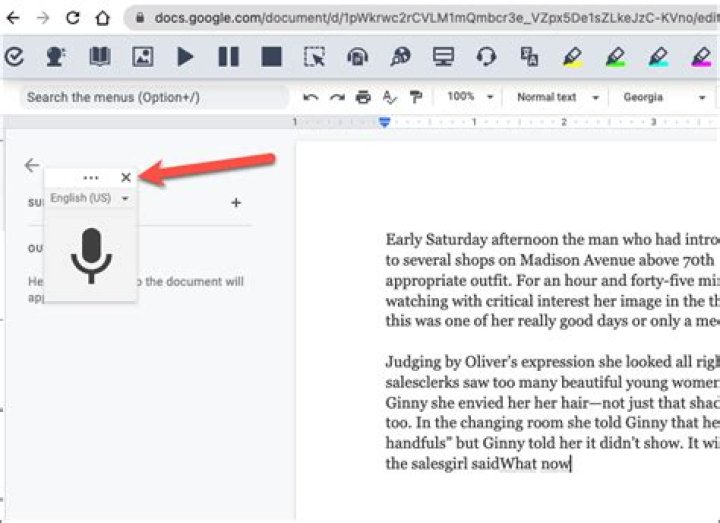Screen dimensions: 720x523
Task: Add a summary with the plus button
Action: pos(236,202)
